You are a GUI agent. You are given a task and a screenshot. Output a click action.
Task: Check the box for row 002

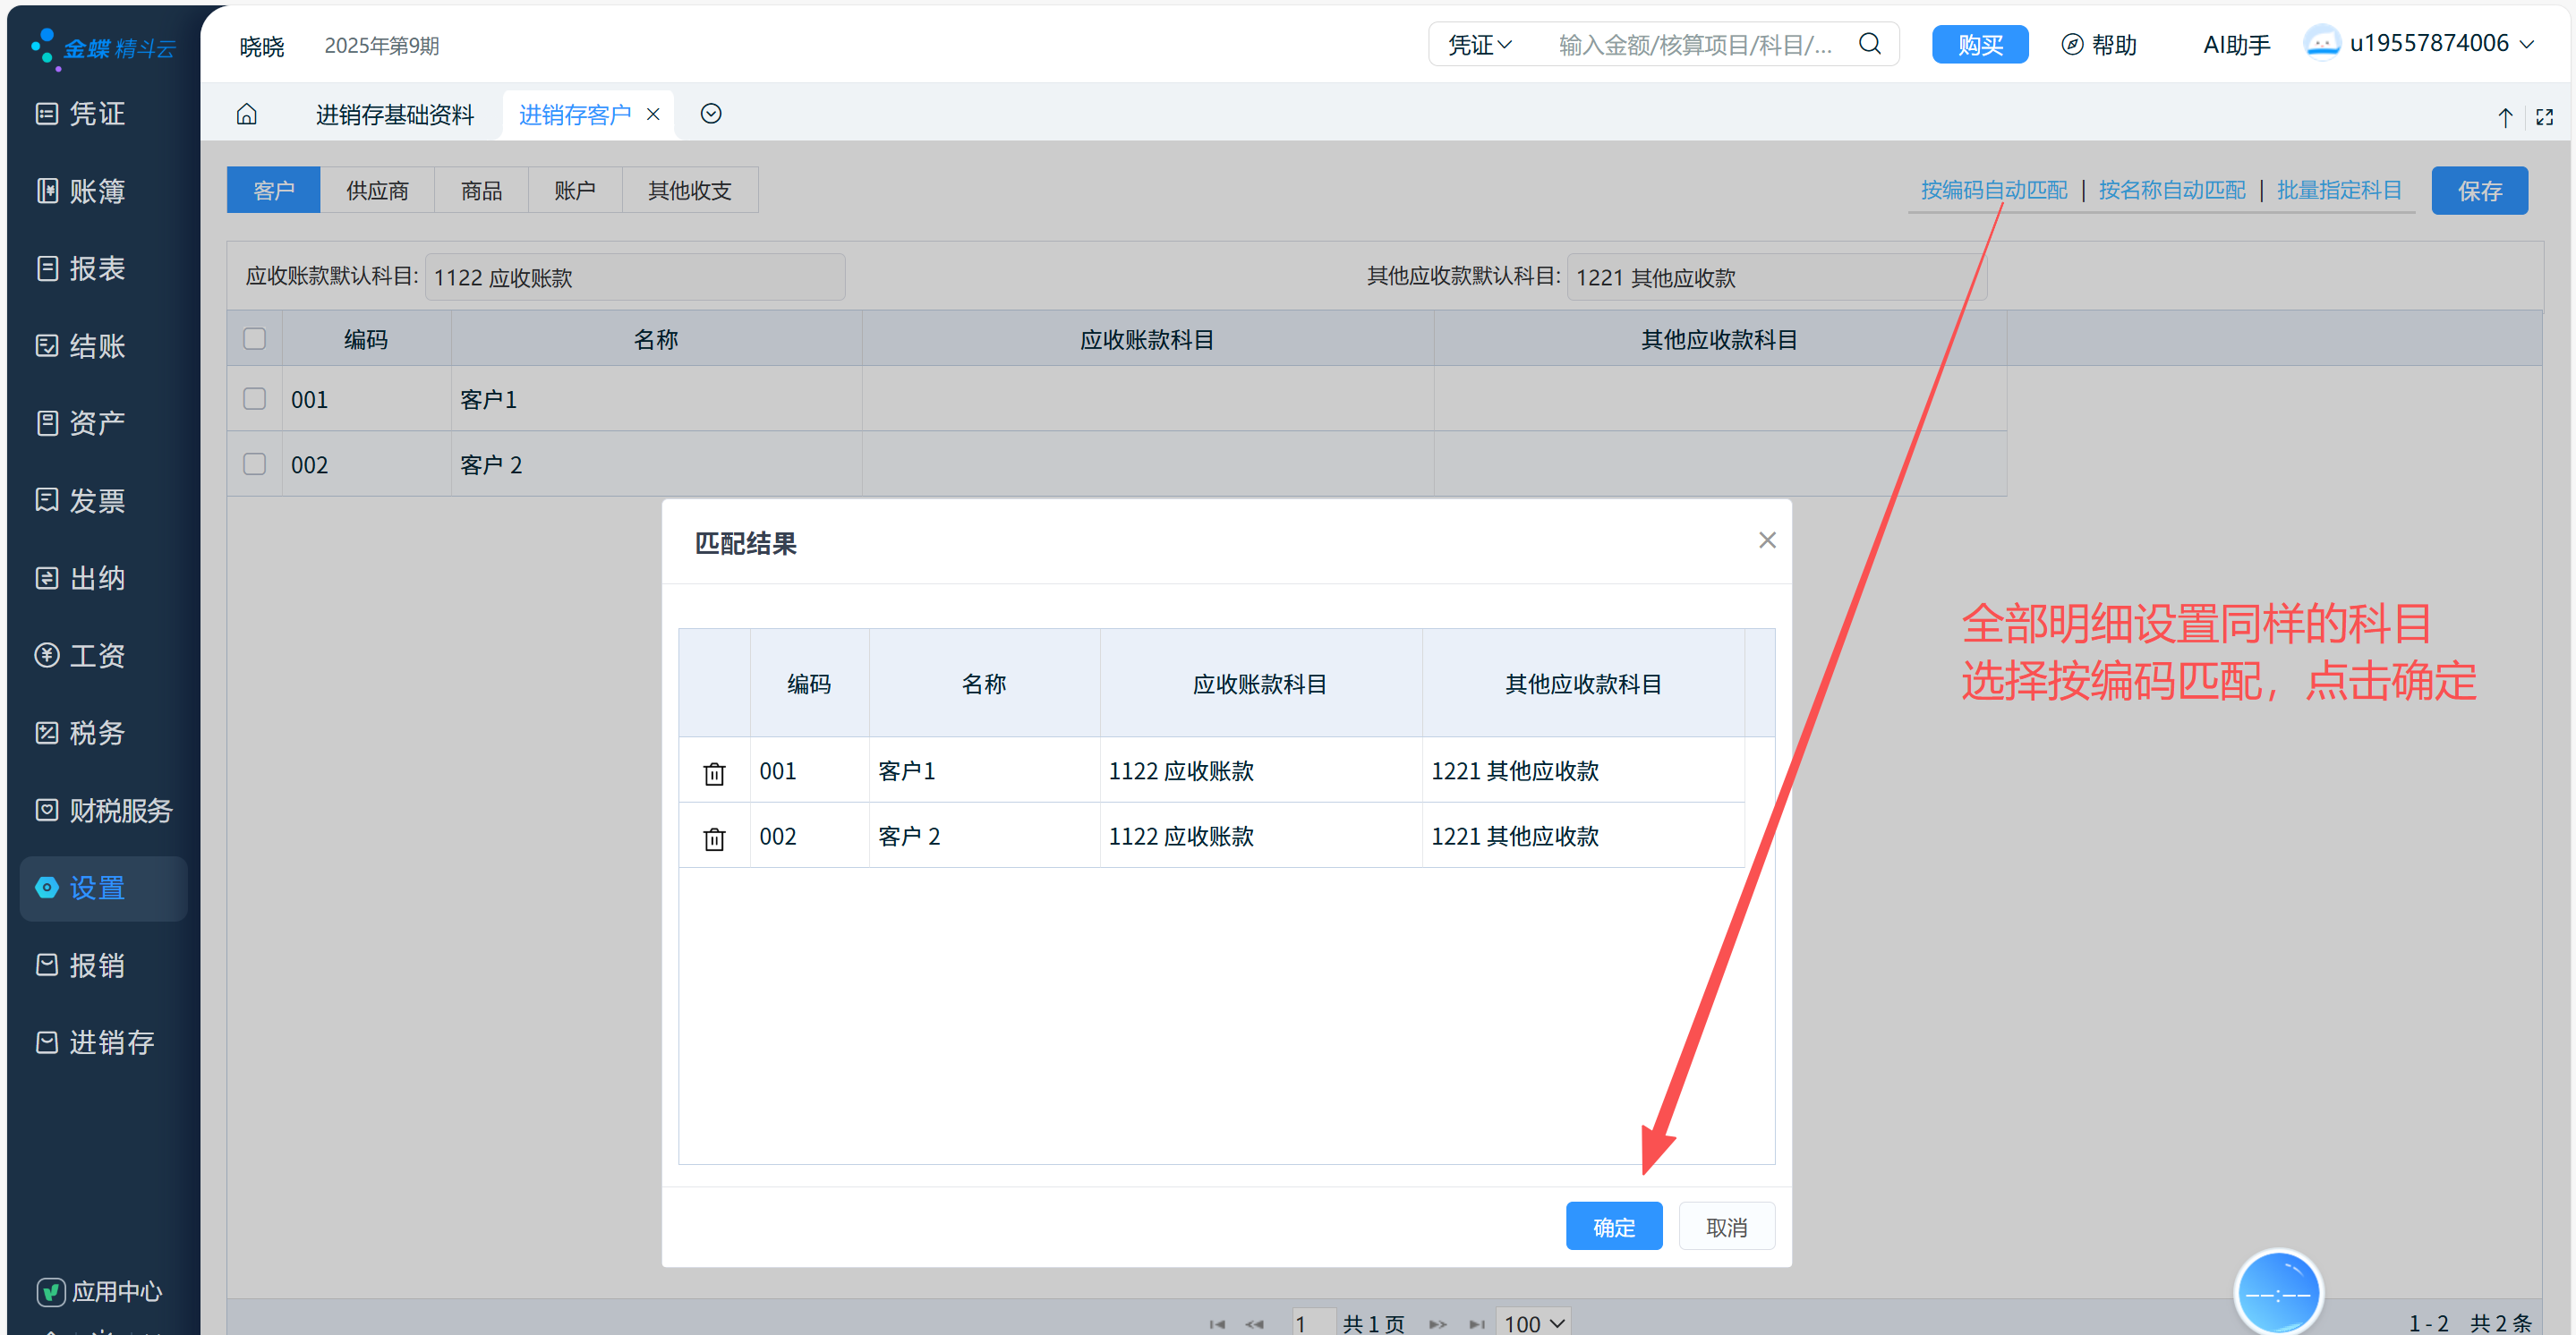point(255,464)
